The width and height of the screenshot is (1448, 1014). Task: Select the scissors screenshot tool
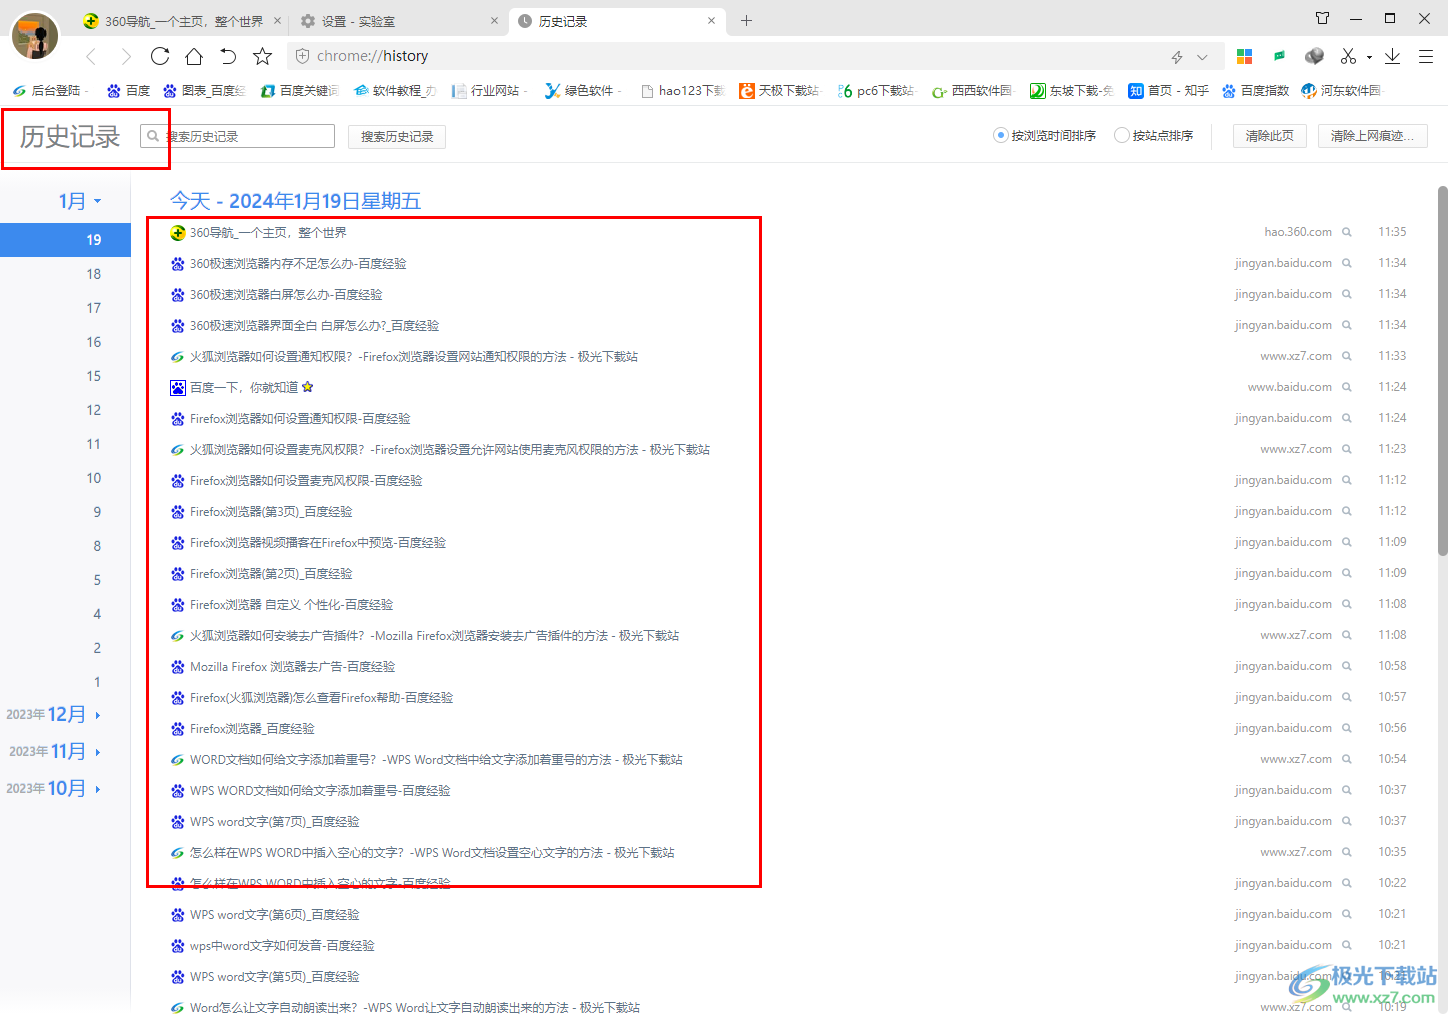pos(1348,56)
